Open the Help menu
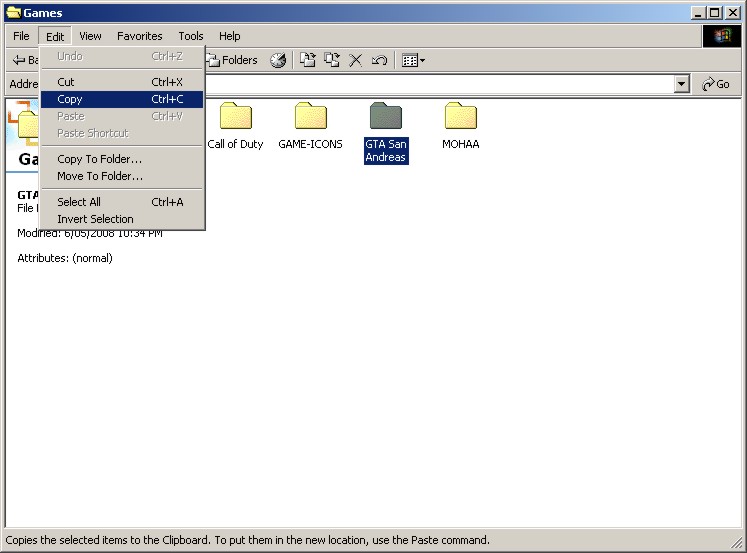This screenshot has height=553, width=747. pyautogui.click(x=230, y=36)
